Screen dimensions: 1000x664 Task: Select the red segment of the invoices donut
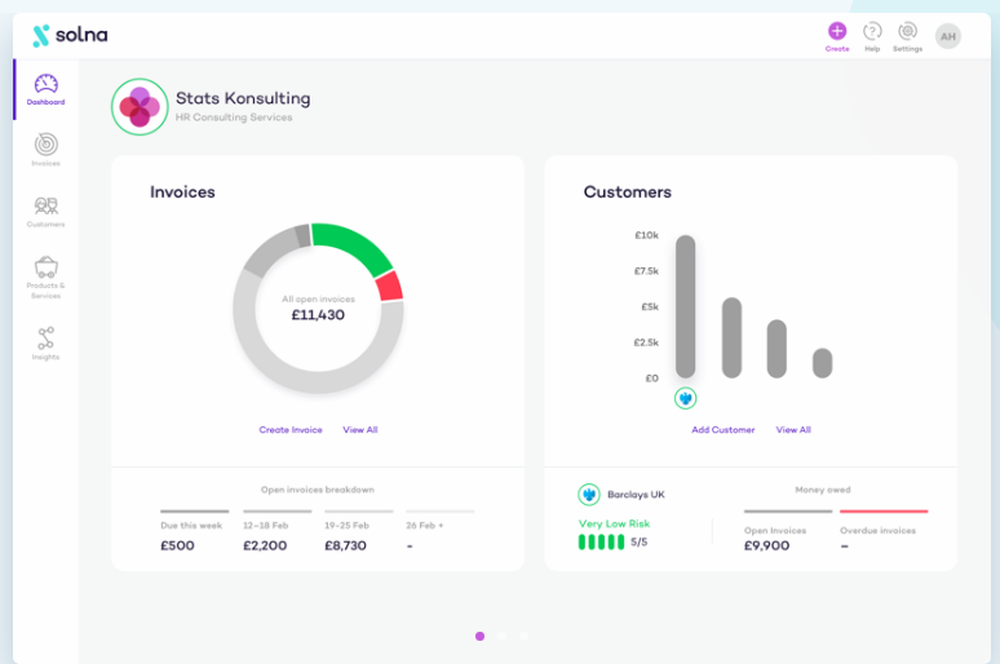389,286
